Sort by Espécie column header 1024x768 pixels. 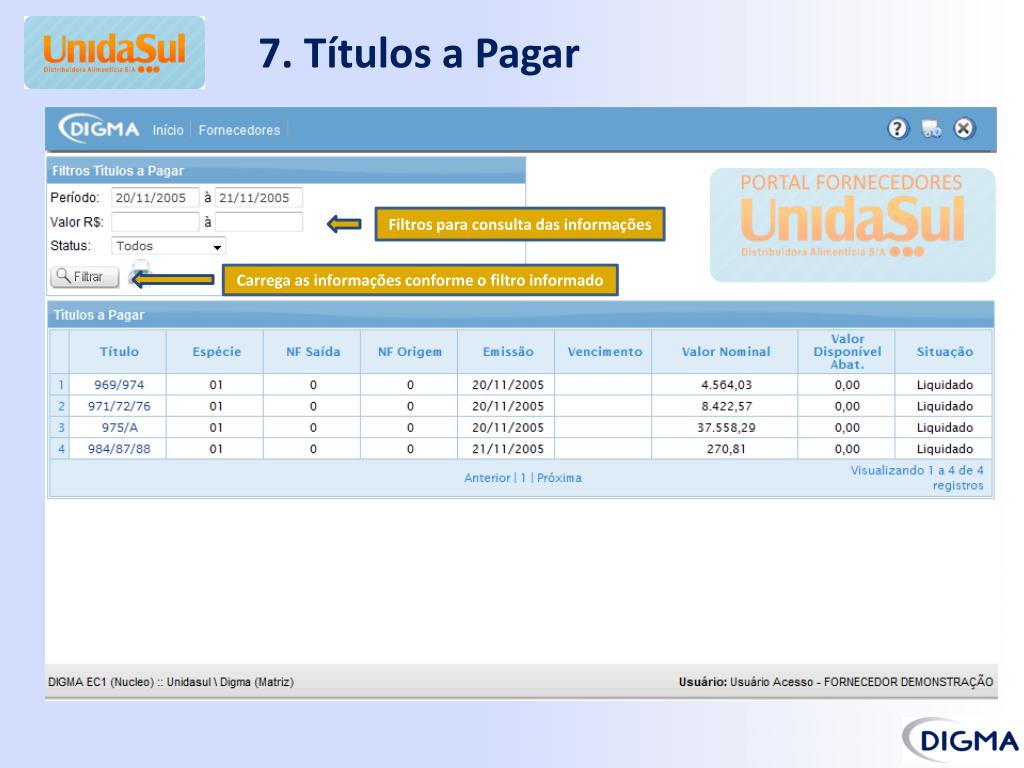coord(216,351)
